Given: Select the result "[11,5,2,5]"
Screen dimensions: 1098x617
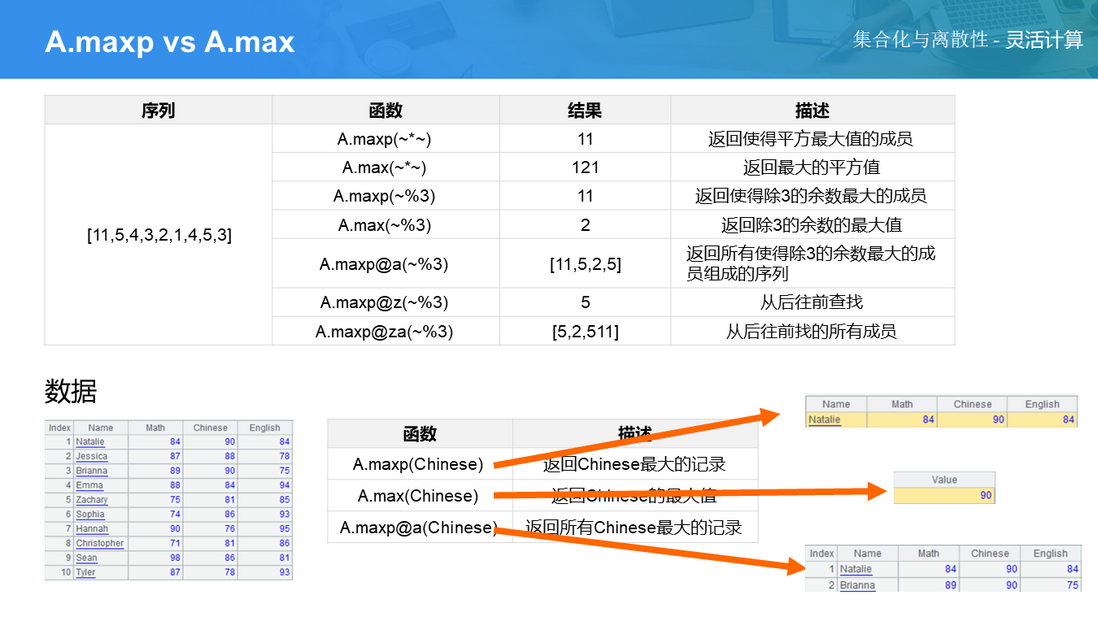Looking at the screenshot, I should [x=585, y=264].
